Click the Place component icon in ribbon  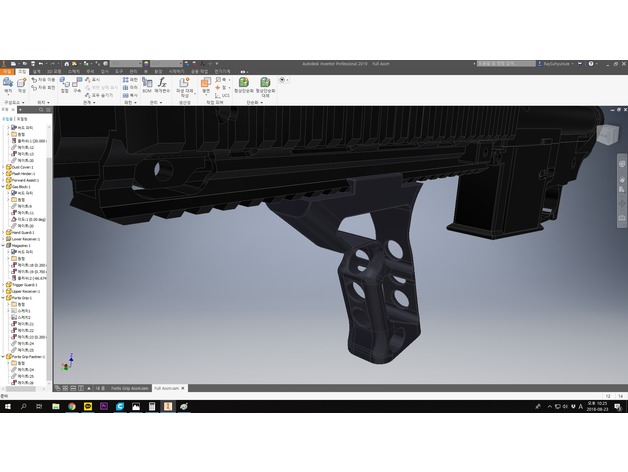[x=8, y=83]
